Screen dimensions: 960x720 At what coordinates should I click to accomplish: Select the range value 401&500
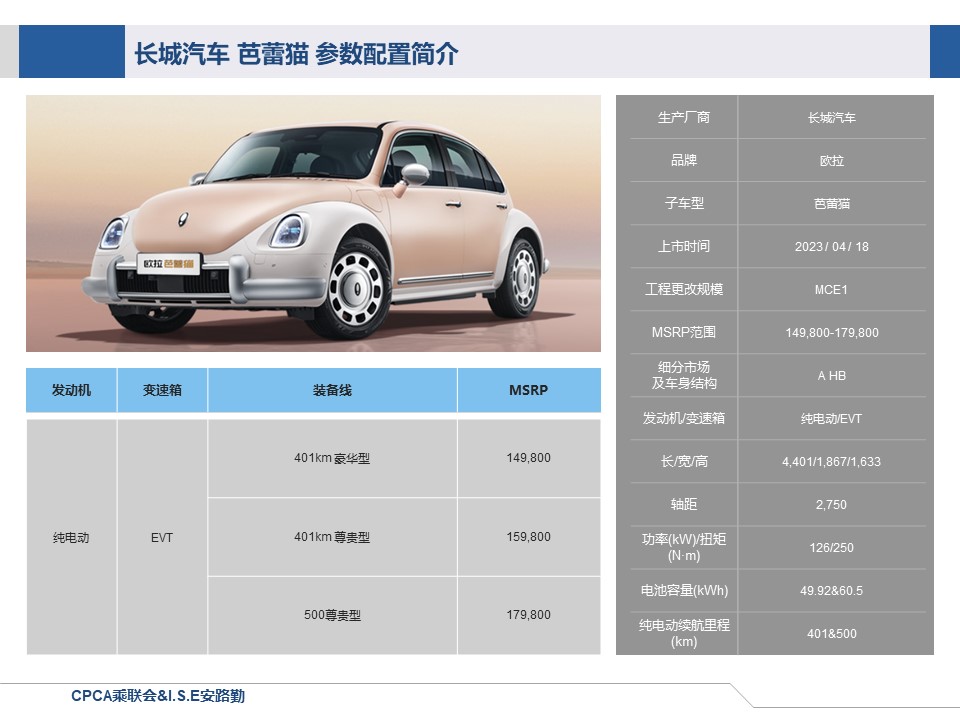pos(831,634)
